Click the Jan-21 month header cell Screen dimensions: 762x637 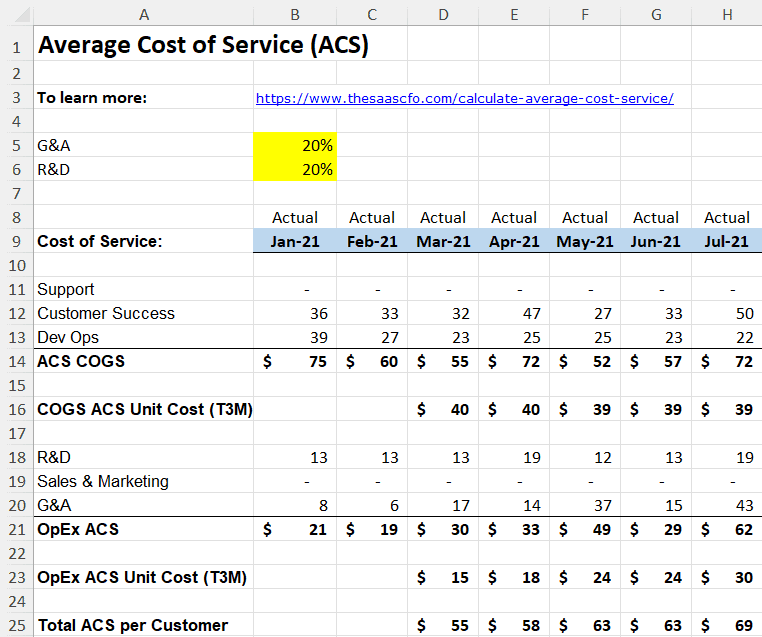point(295,241)
